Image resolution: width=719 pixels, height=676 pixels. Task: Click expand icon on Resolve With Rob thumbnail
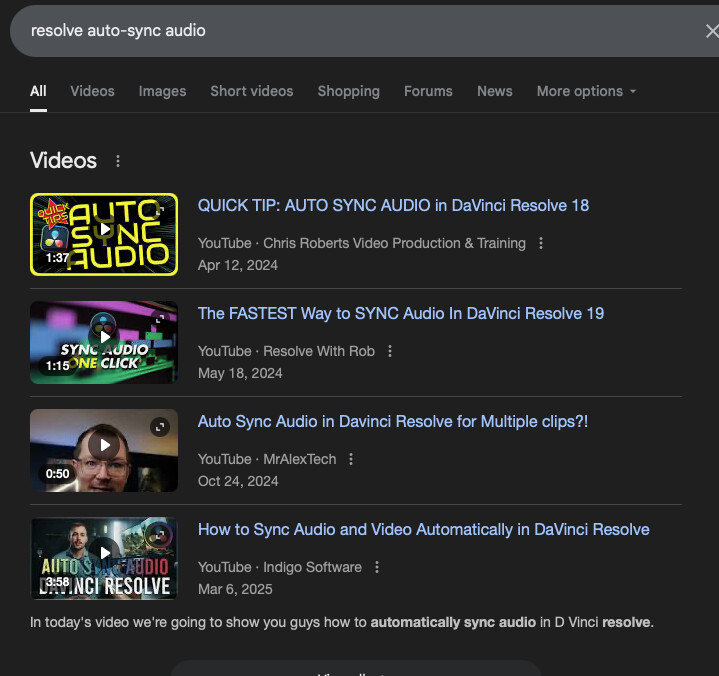[x=159, y=319]
